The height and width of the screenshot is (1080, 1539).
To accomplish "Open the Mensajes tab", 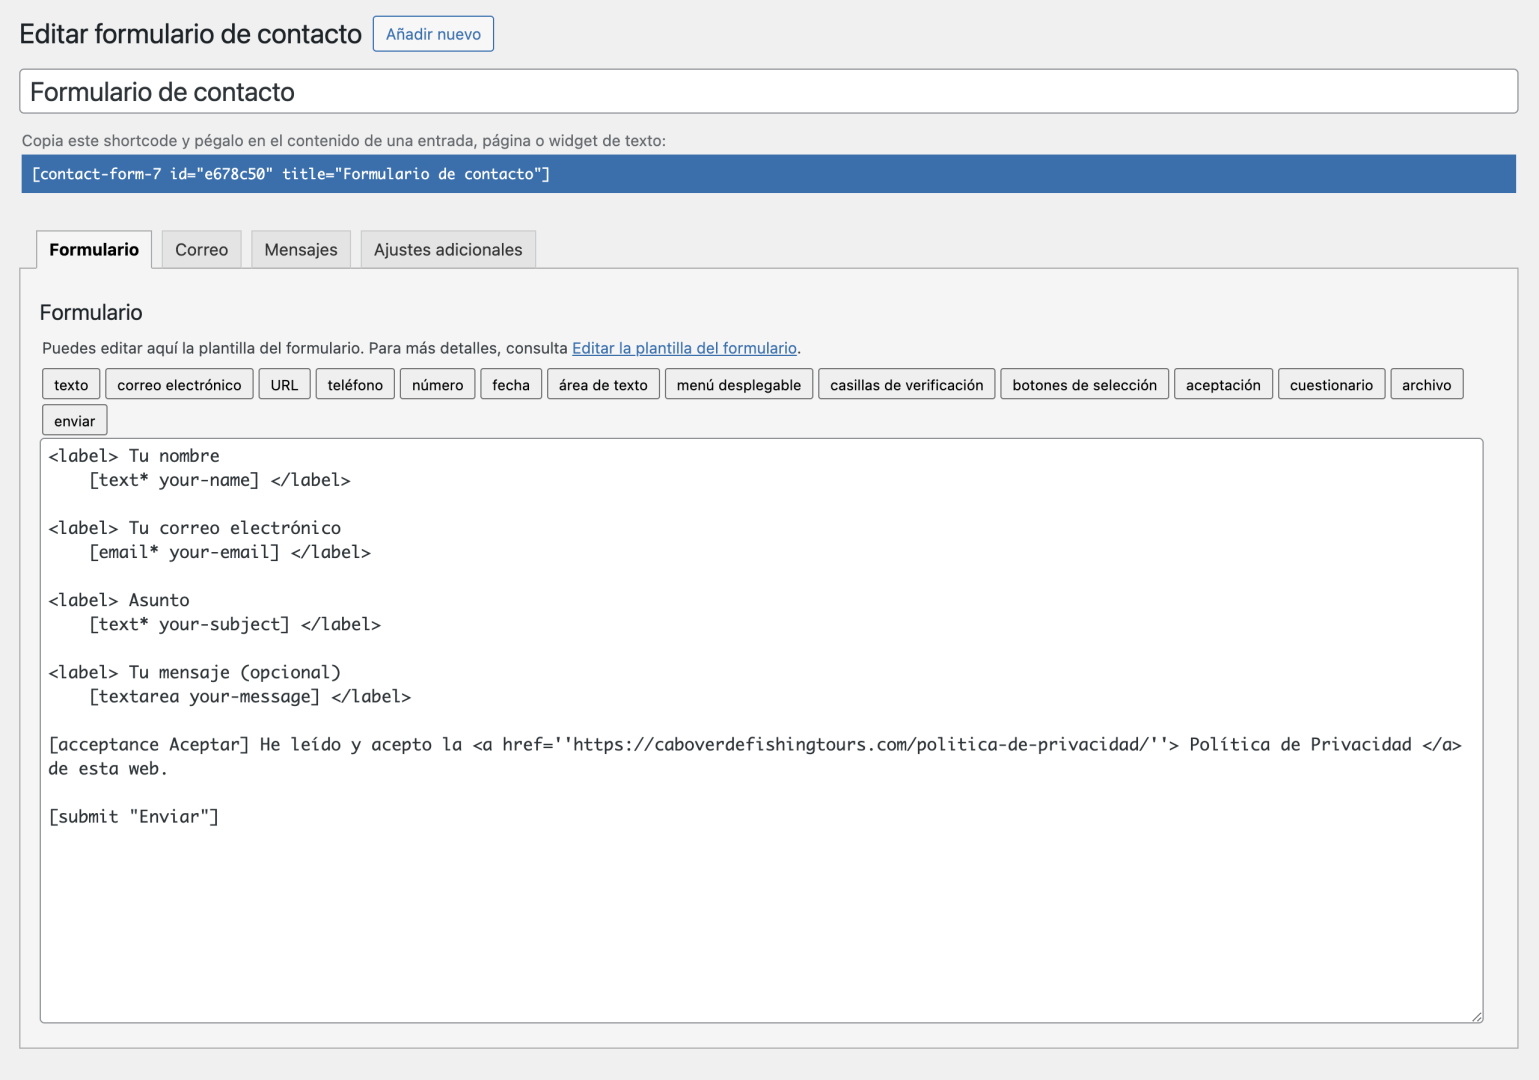I will point(301,250).
